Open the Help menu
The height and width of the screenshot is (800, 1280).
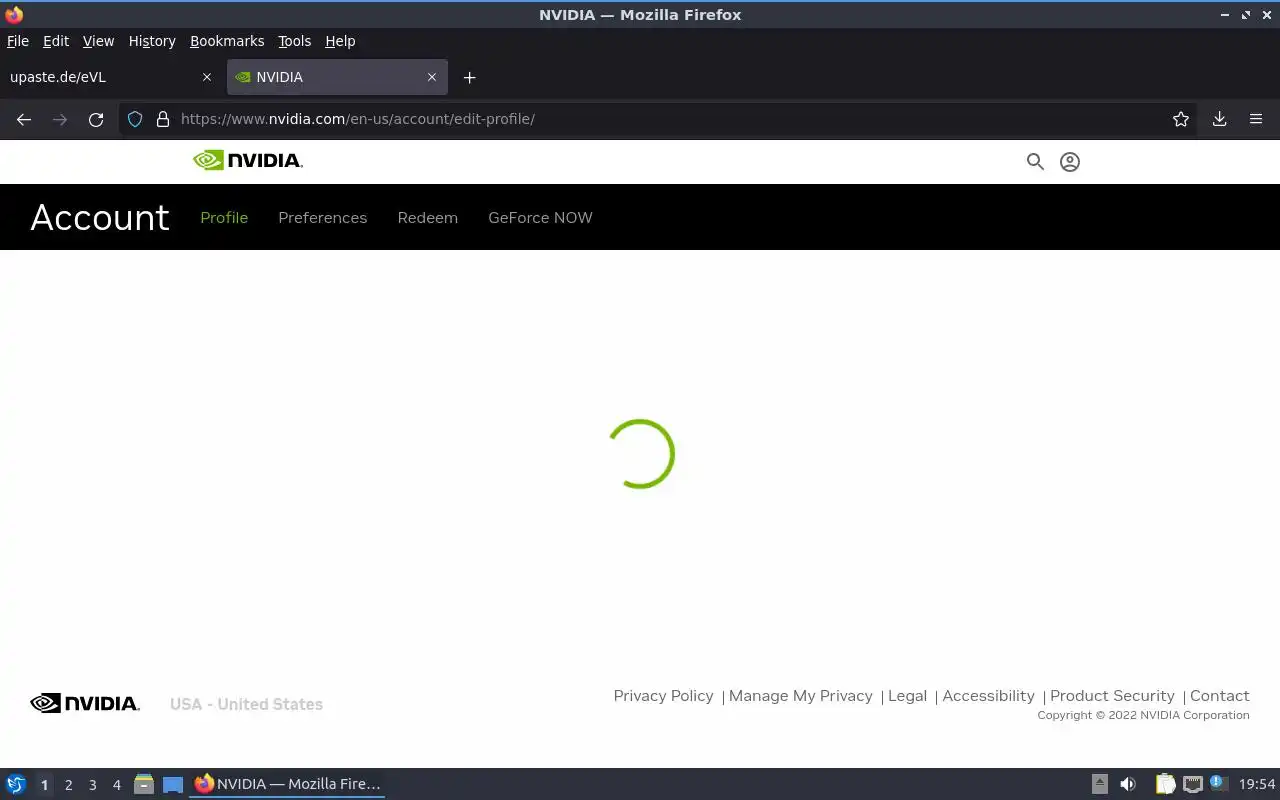340,41
